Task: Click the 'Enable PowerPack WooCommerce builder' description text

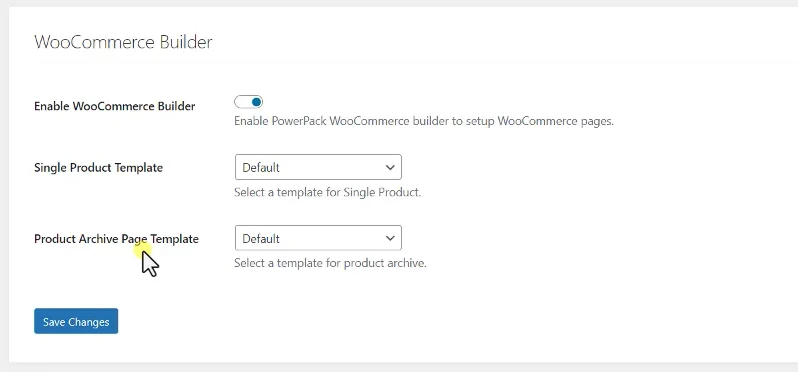Action: click(x=423, y=122)
